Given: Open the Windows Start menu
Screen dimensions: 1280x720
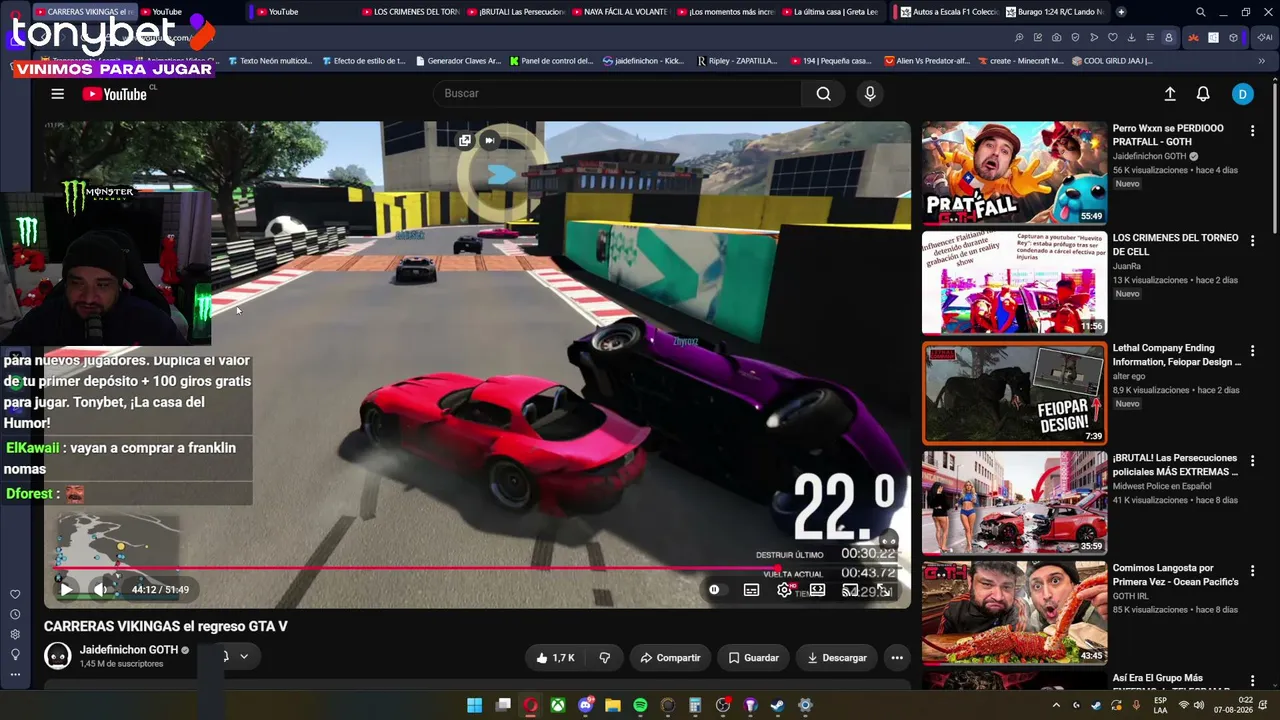Looking at the screenshot, I should click(475, 705).
